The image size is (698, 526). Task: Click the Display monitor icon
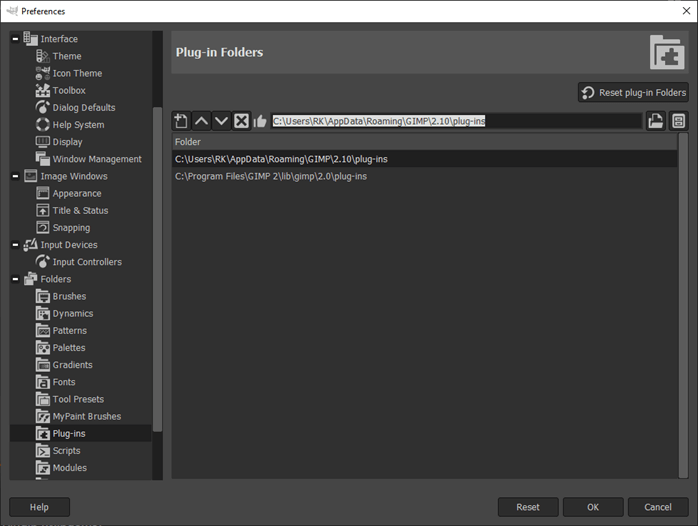pyautogui.click(x=43, y=142)
